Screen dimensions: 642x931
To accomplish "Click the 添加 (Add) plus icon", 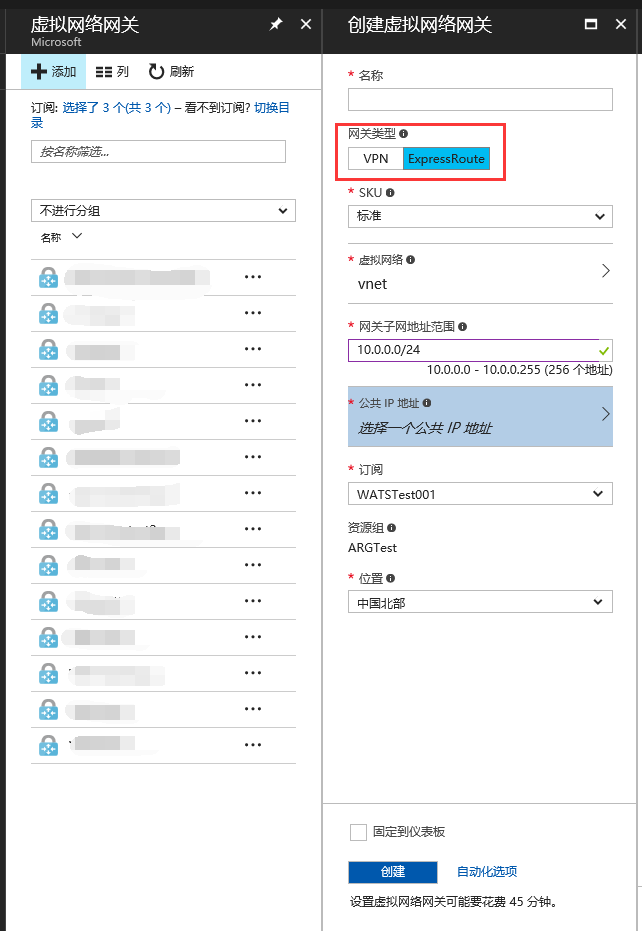I will coord(39,72).
